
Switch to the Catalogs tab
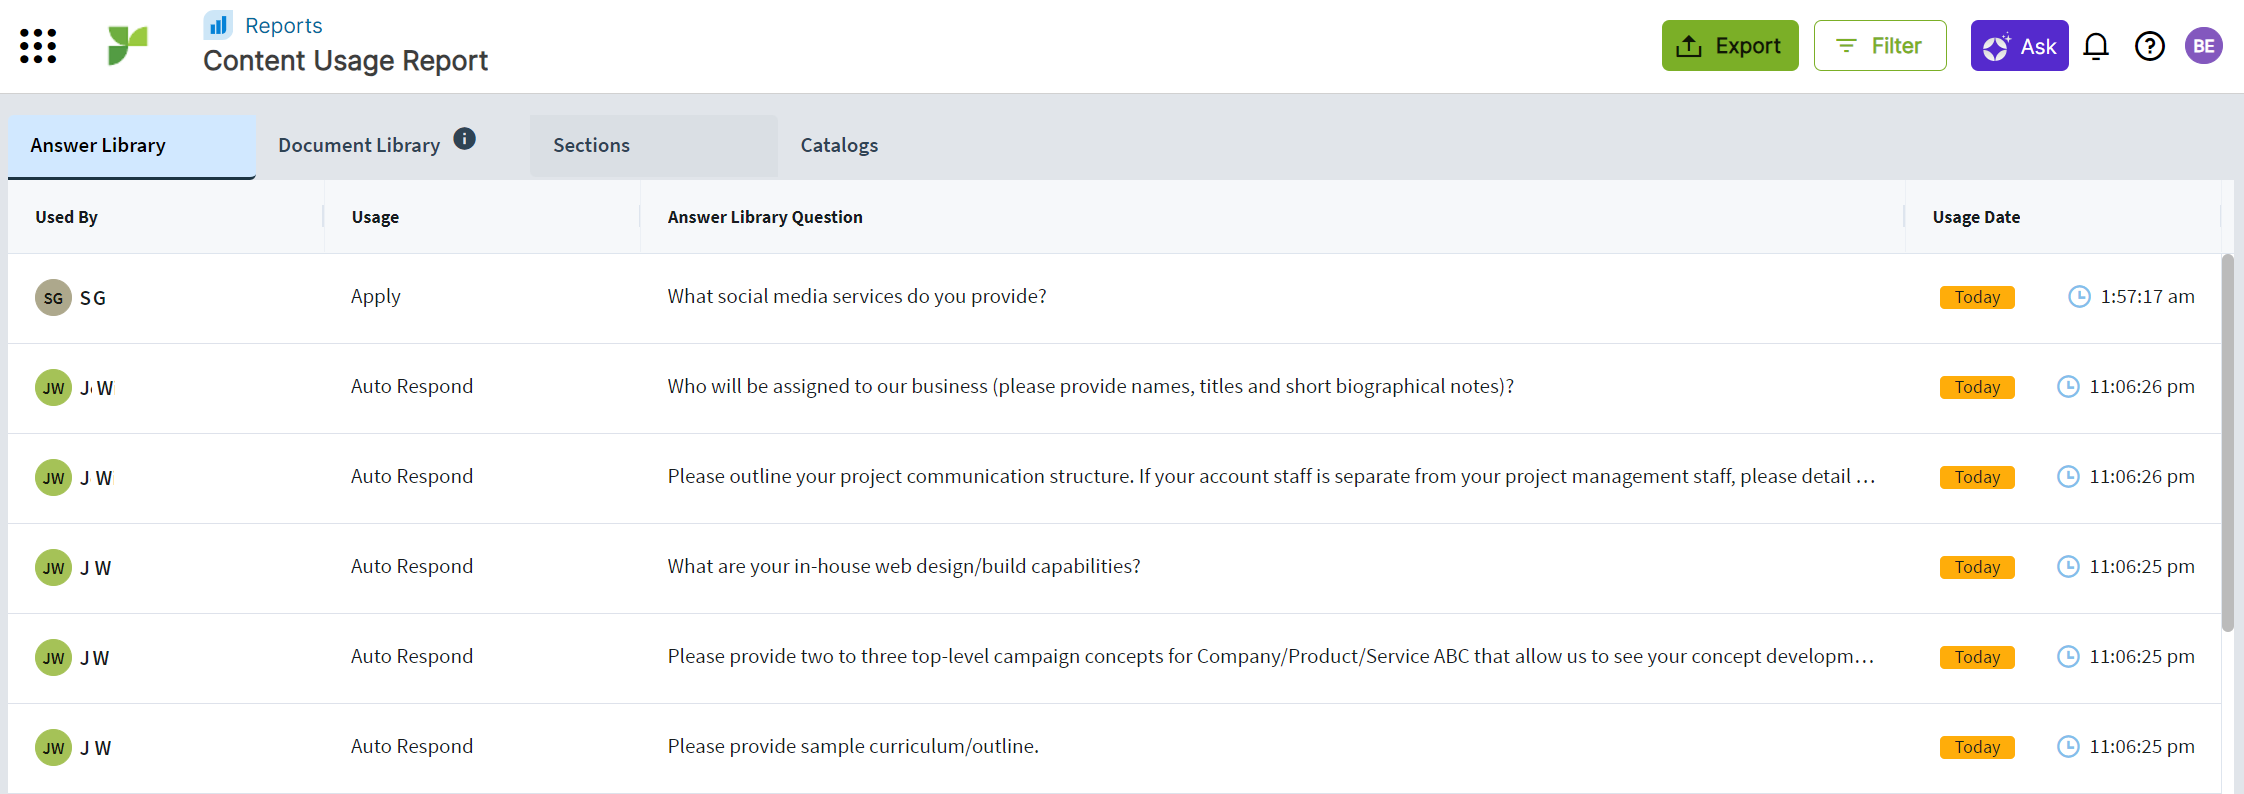pos(839,146)
